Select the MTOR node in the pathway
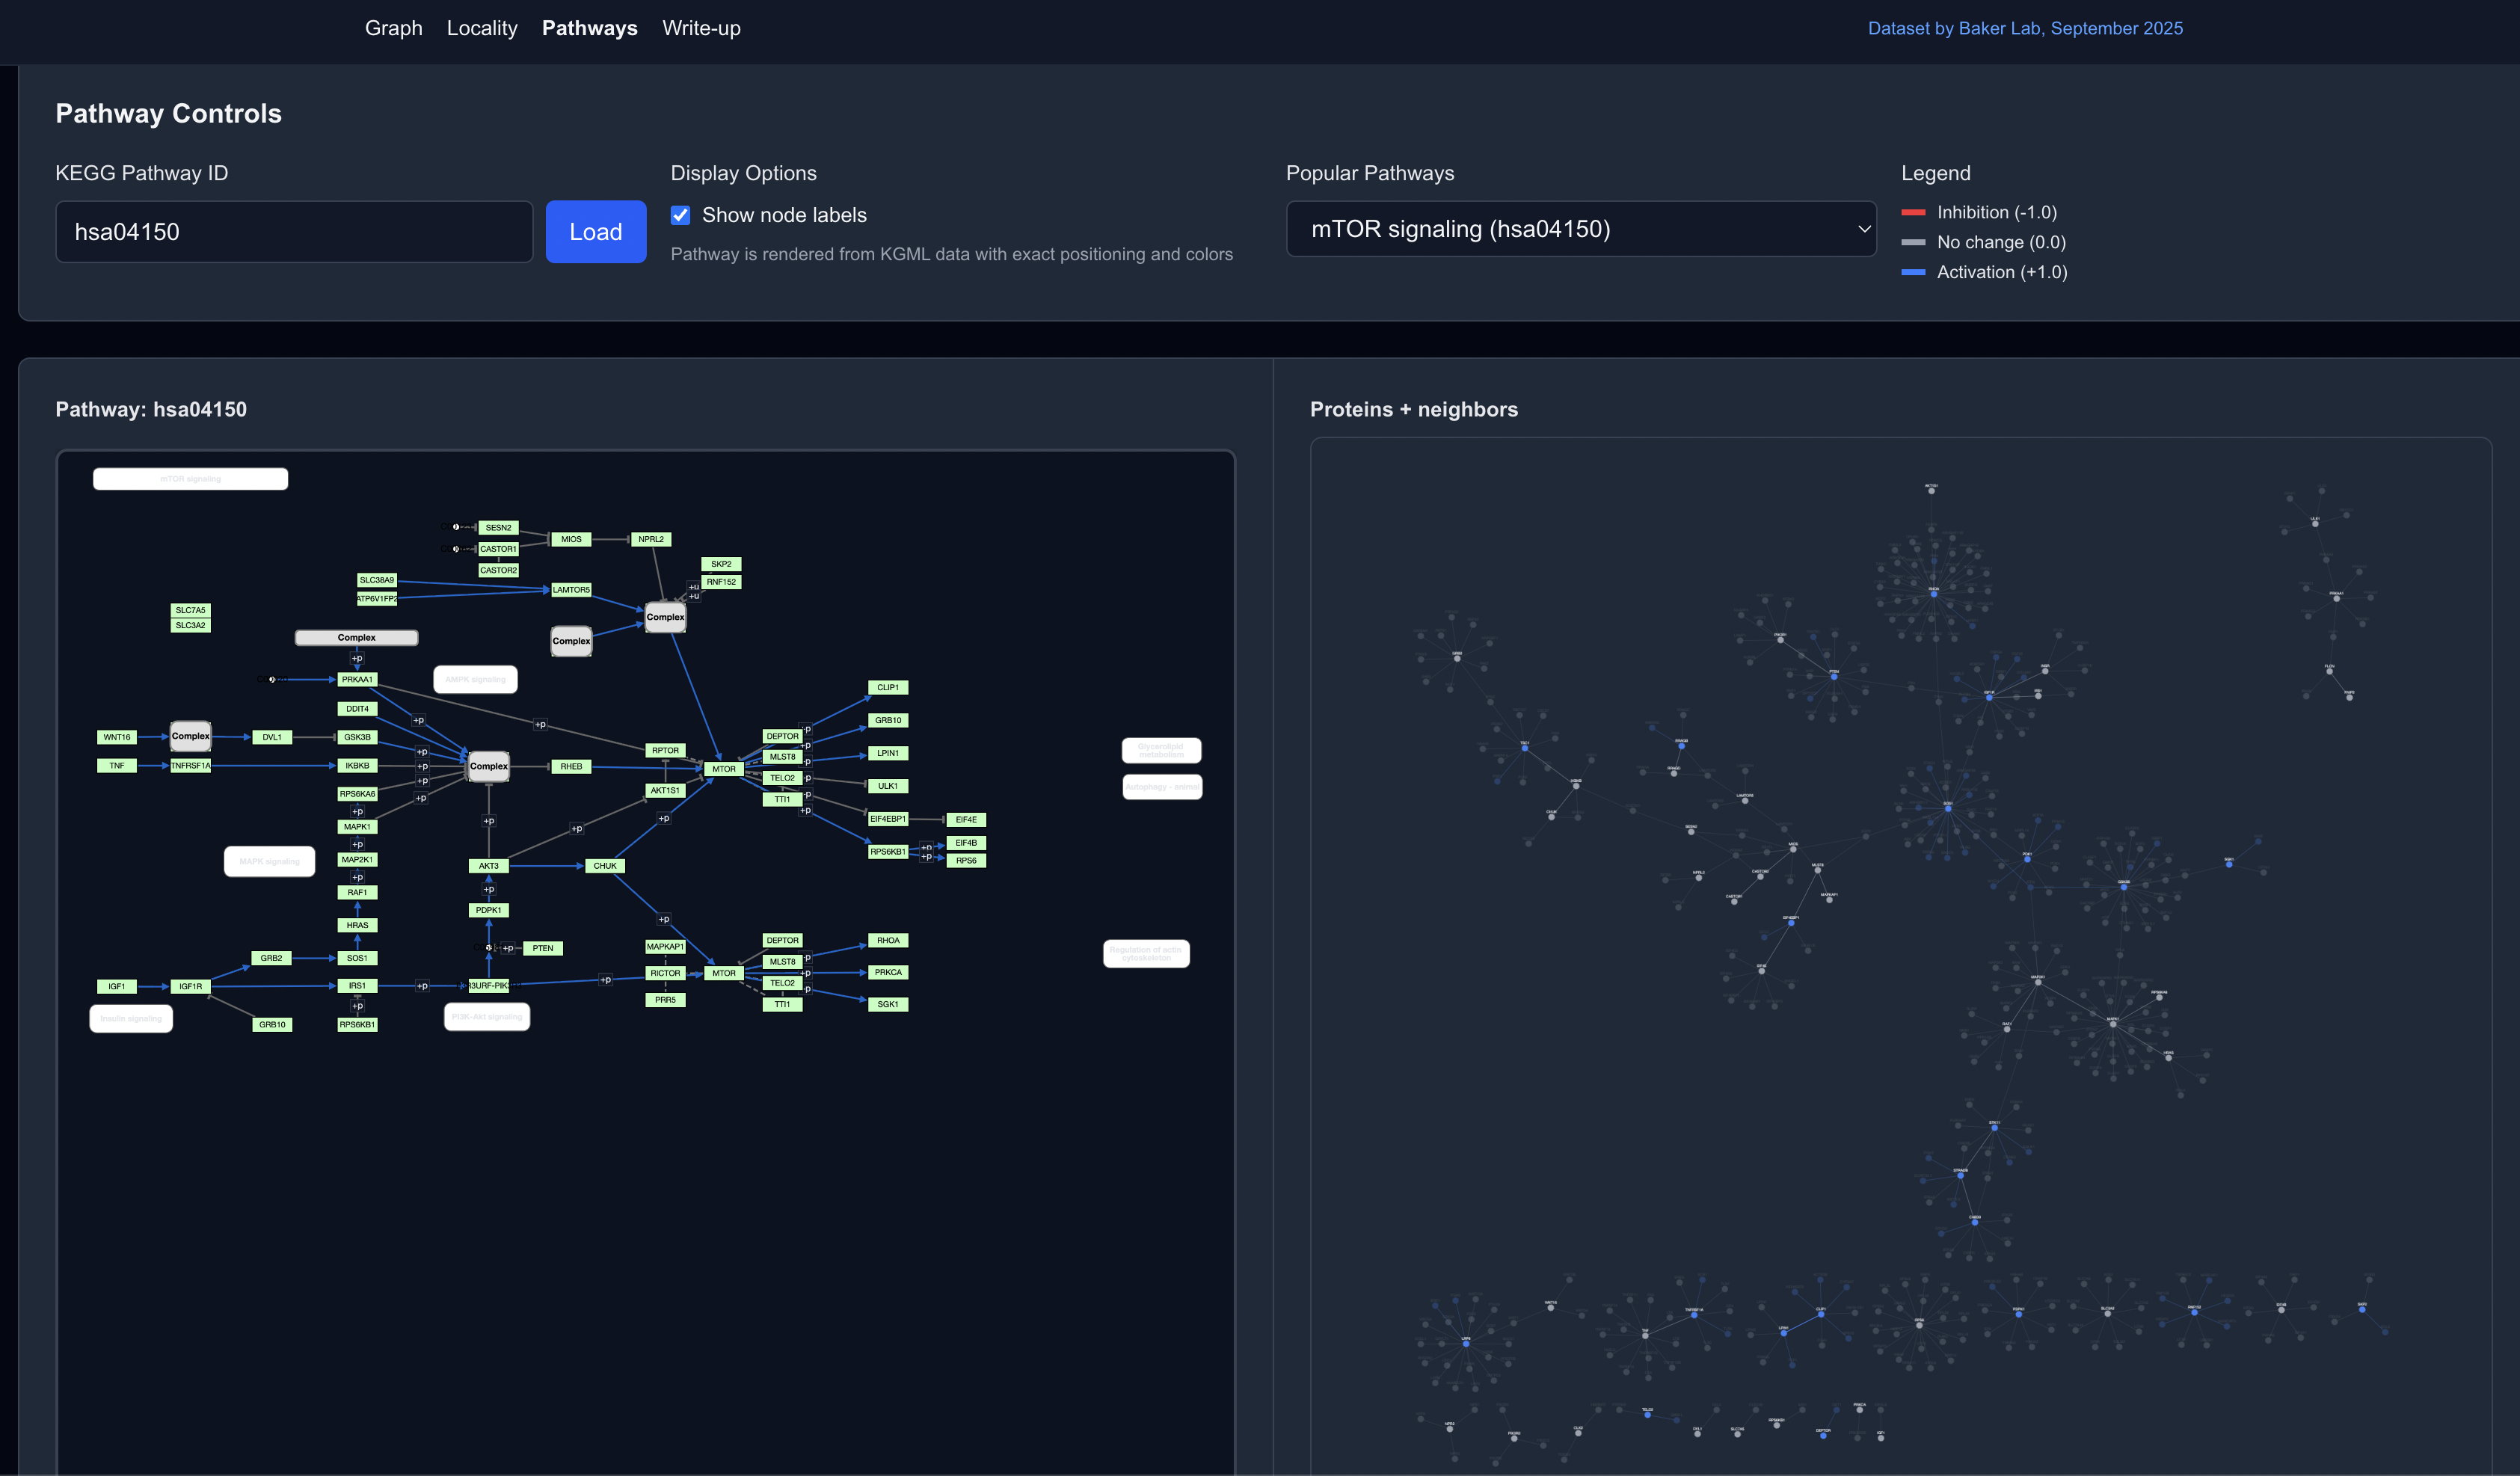The image size is (2520, 1476). (723, 768)
